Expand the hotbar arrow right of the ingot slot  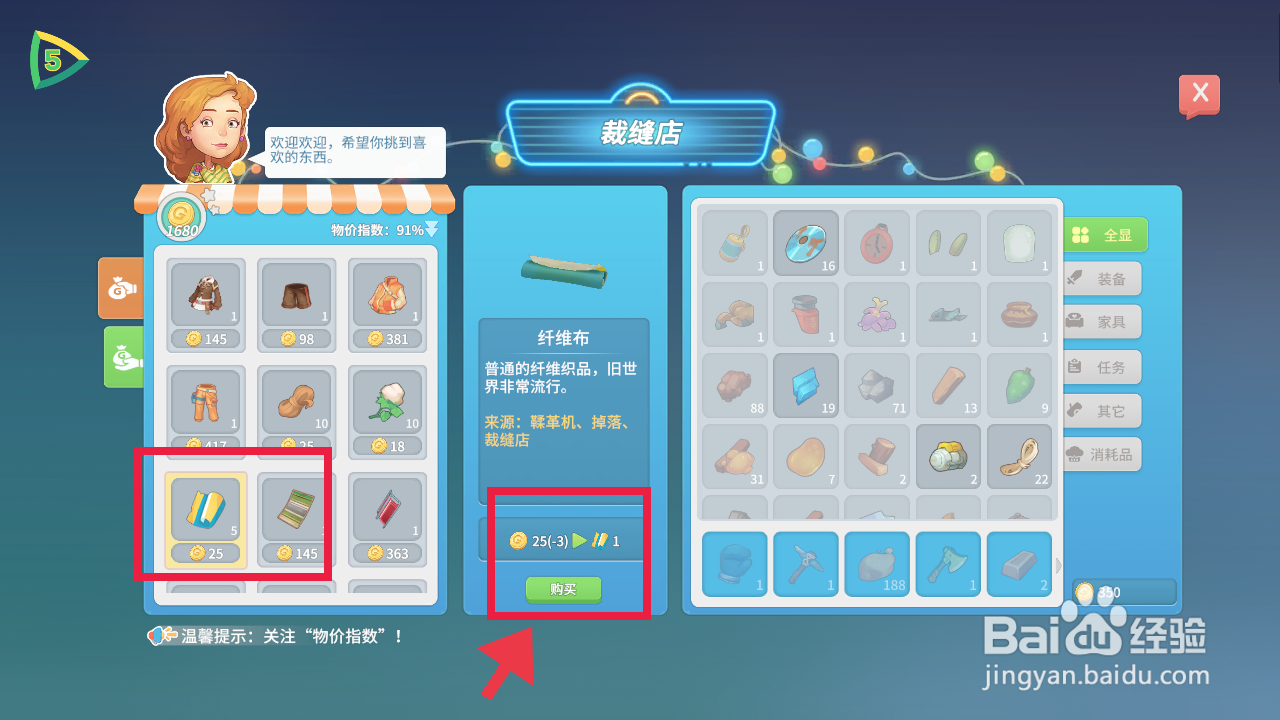click(x=1059, y=566)
